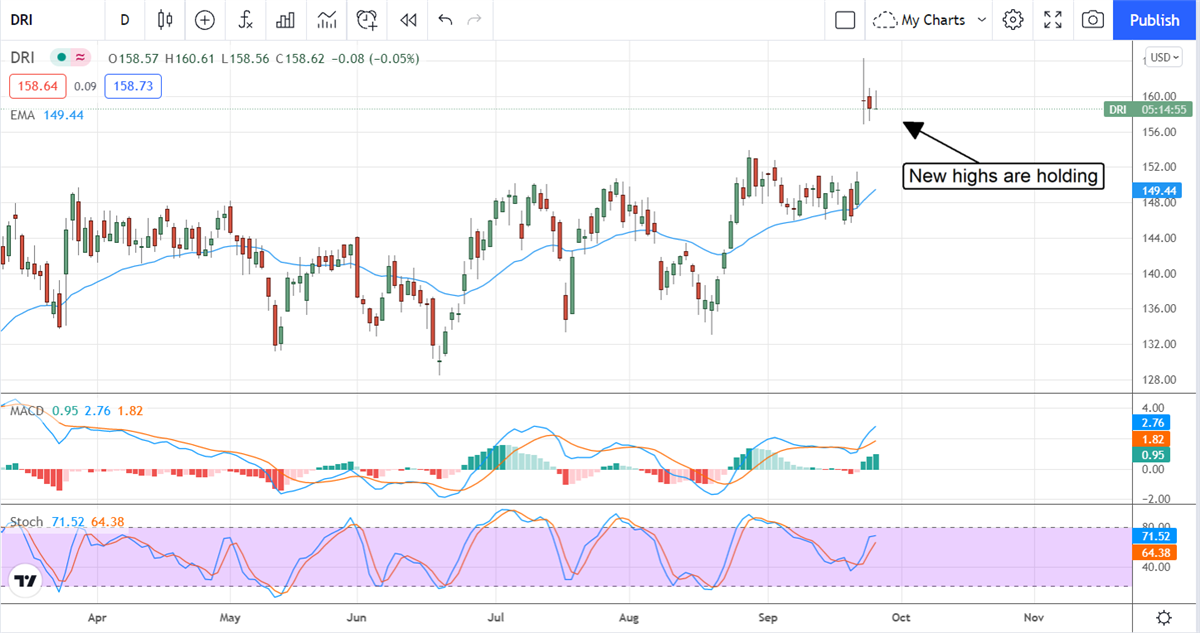Click the Oct label on time axis

900,618
